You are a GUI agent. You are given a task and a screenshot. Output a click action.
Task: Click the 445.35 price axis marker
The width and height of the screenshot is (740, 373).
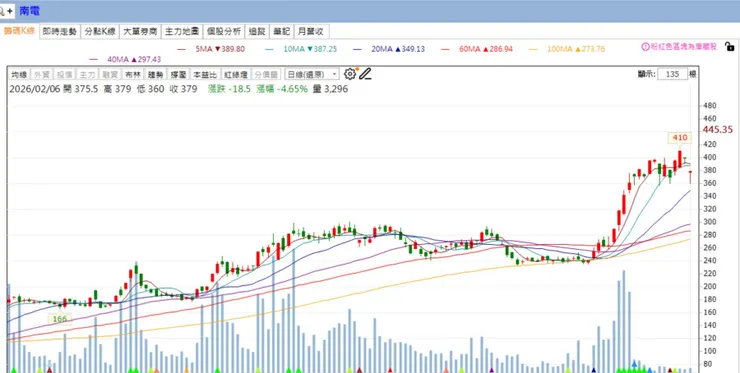click(x=718, y=130)
